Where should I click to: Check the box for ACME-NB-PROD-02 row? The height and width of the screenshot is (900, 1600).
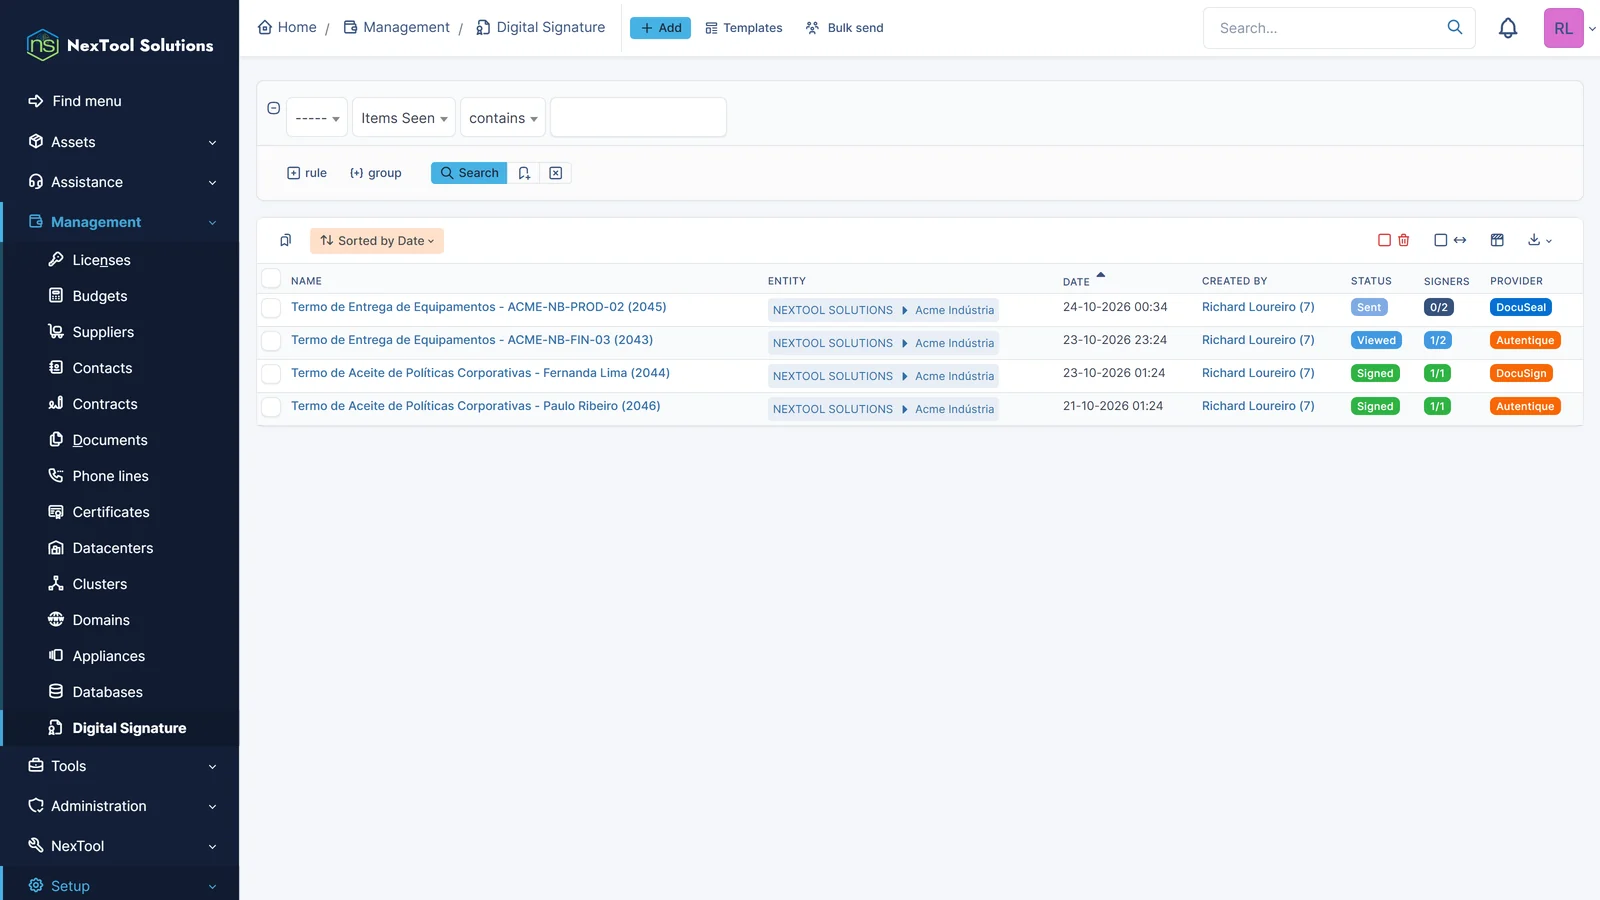point(271,308)
